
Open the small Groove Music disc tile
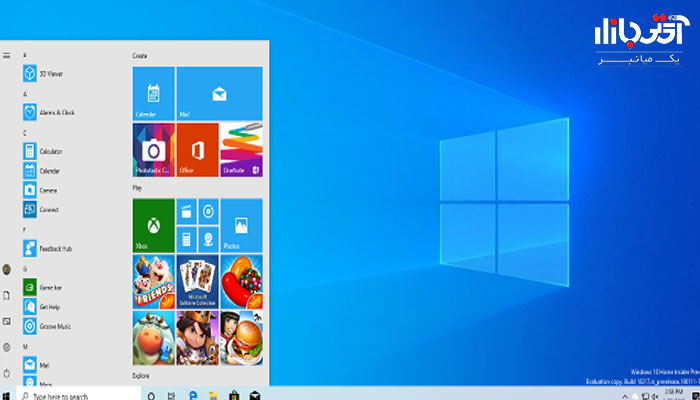[x=208, y=212]
